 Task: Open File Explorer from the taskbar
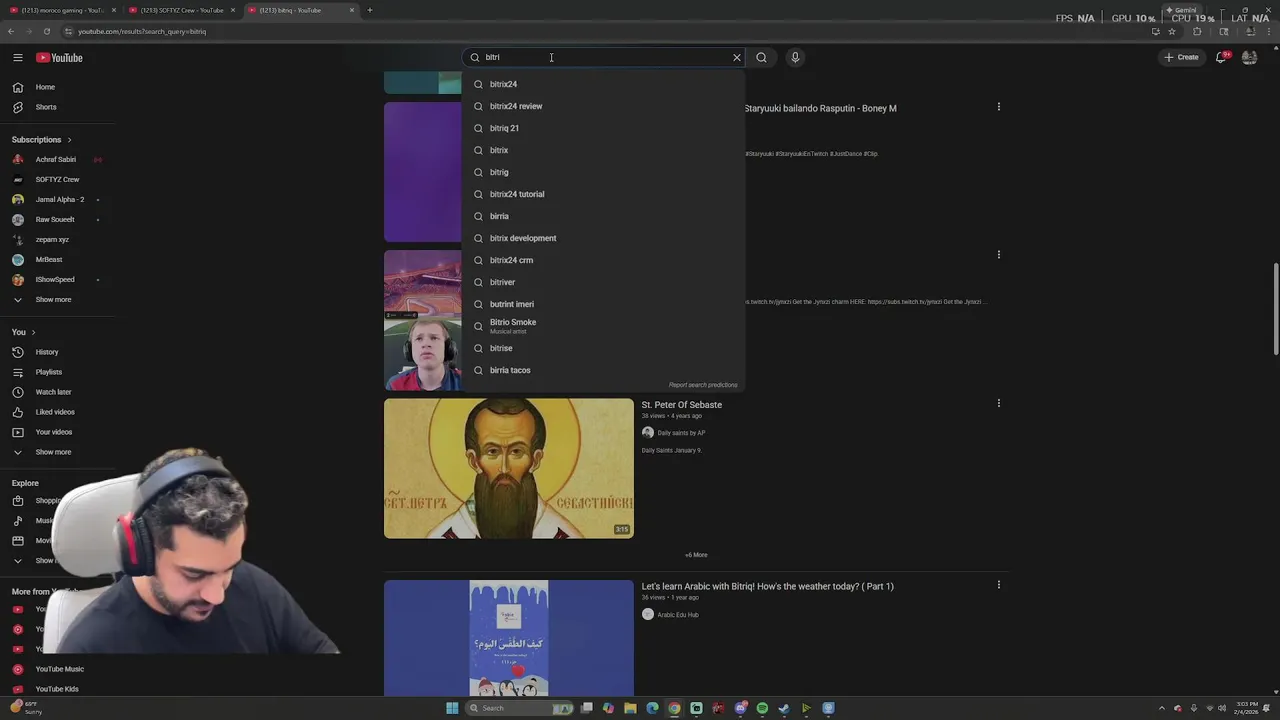click(x=630, y=708)
